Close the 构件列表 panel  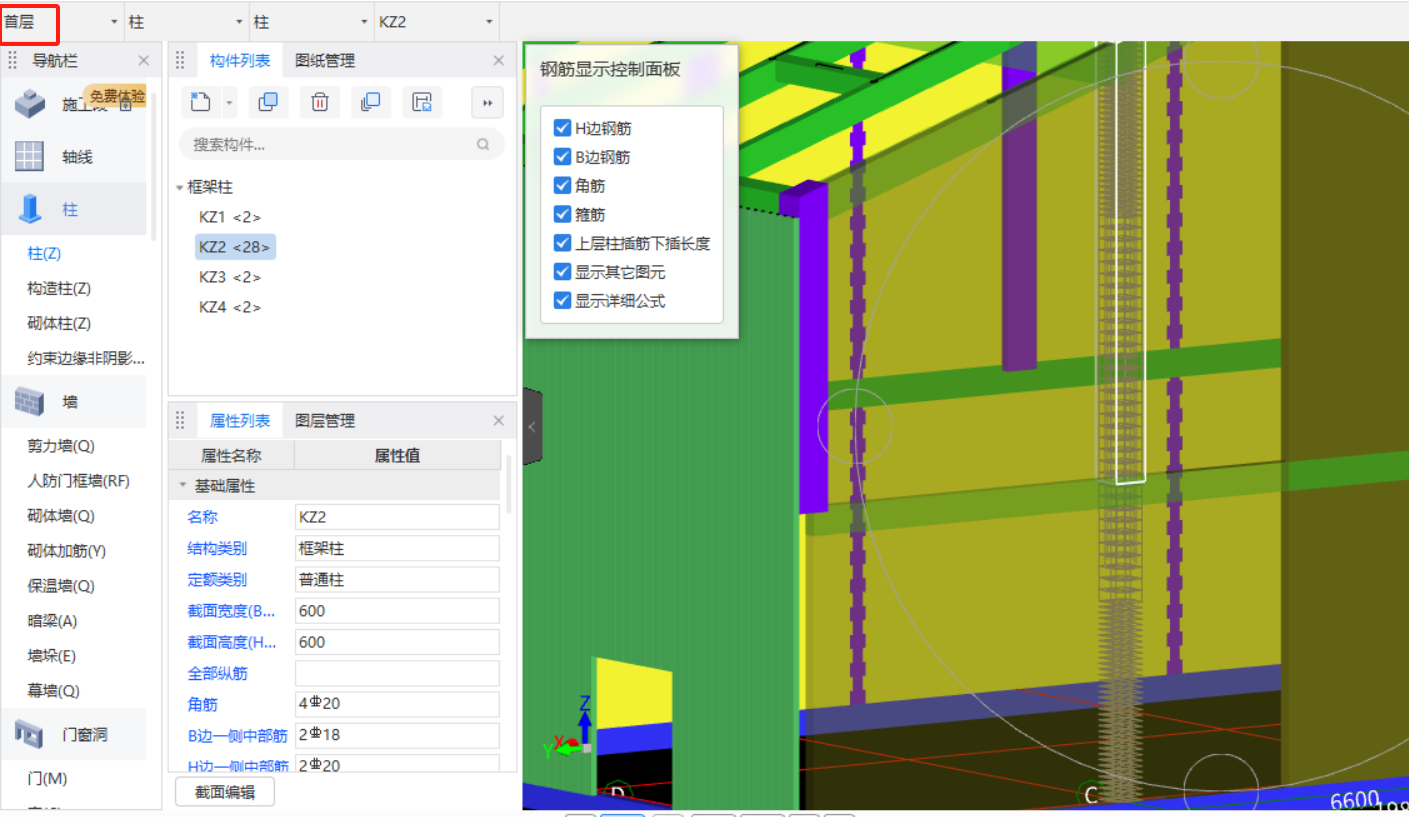[499, 61]
